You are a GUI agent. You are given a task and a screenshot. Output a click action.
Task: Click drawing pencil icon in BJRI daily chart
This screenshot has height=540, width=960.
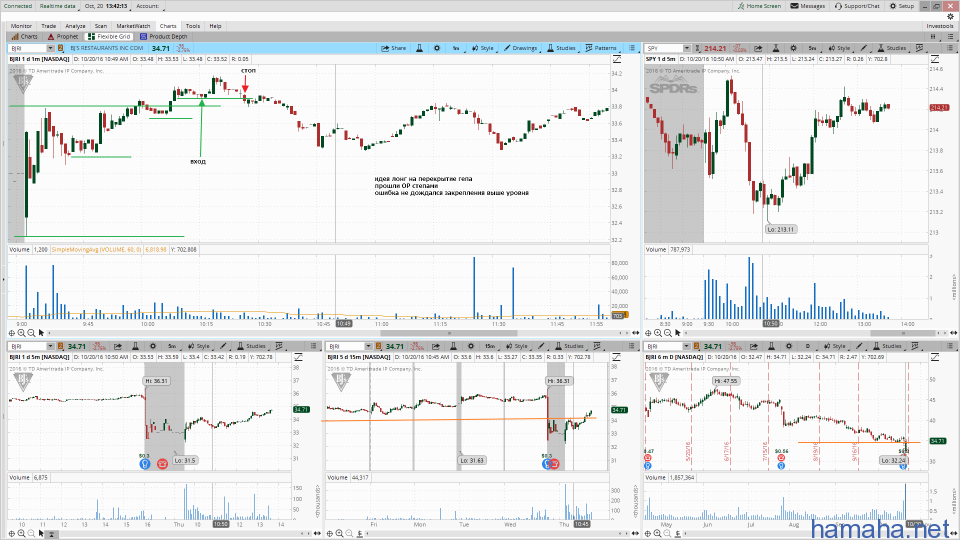click(x=859, y=346)
